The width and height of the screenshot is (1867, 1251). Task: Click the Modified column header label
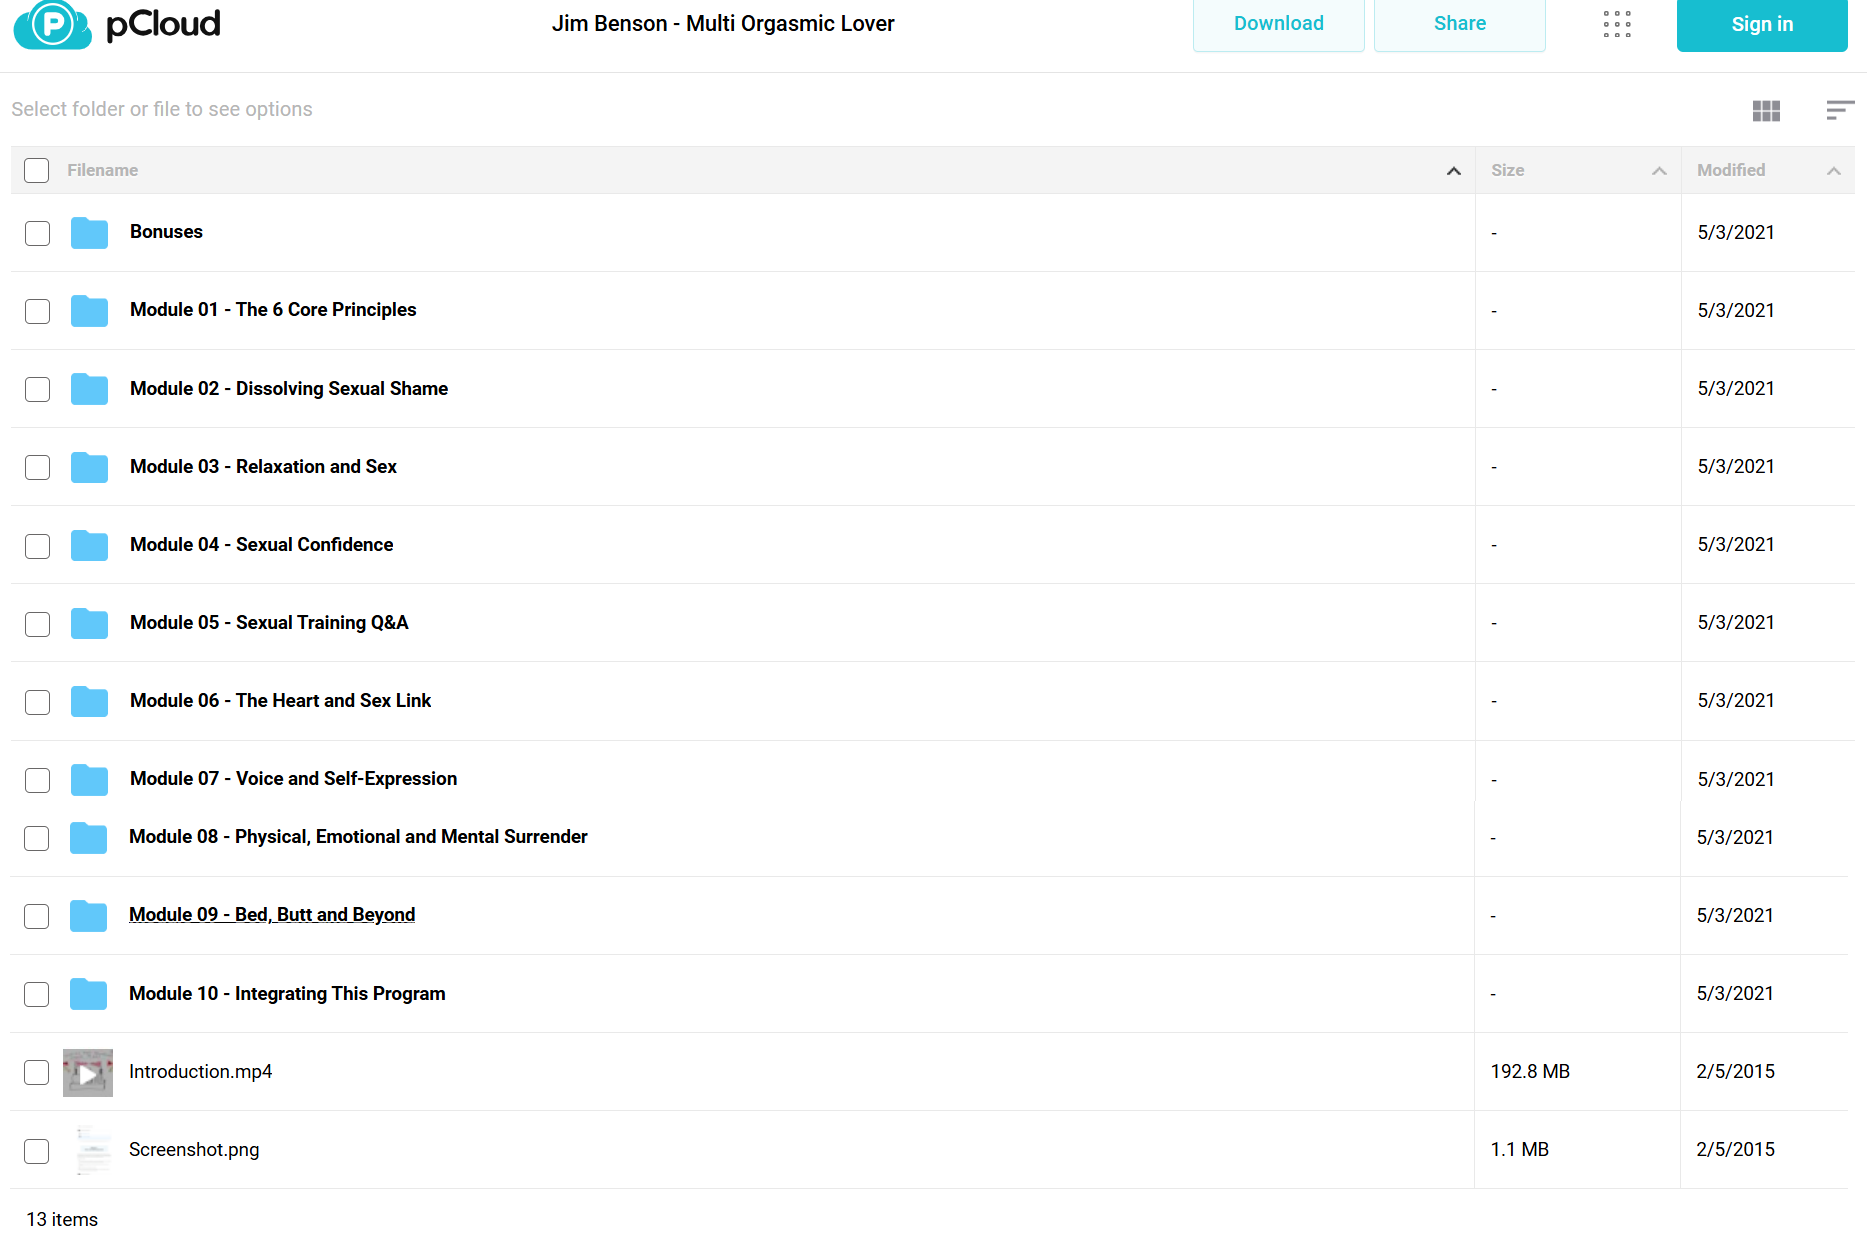(x=1731, y=171)
